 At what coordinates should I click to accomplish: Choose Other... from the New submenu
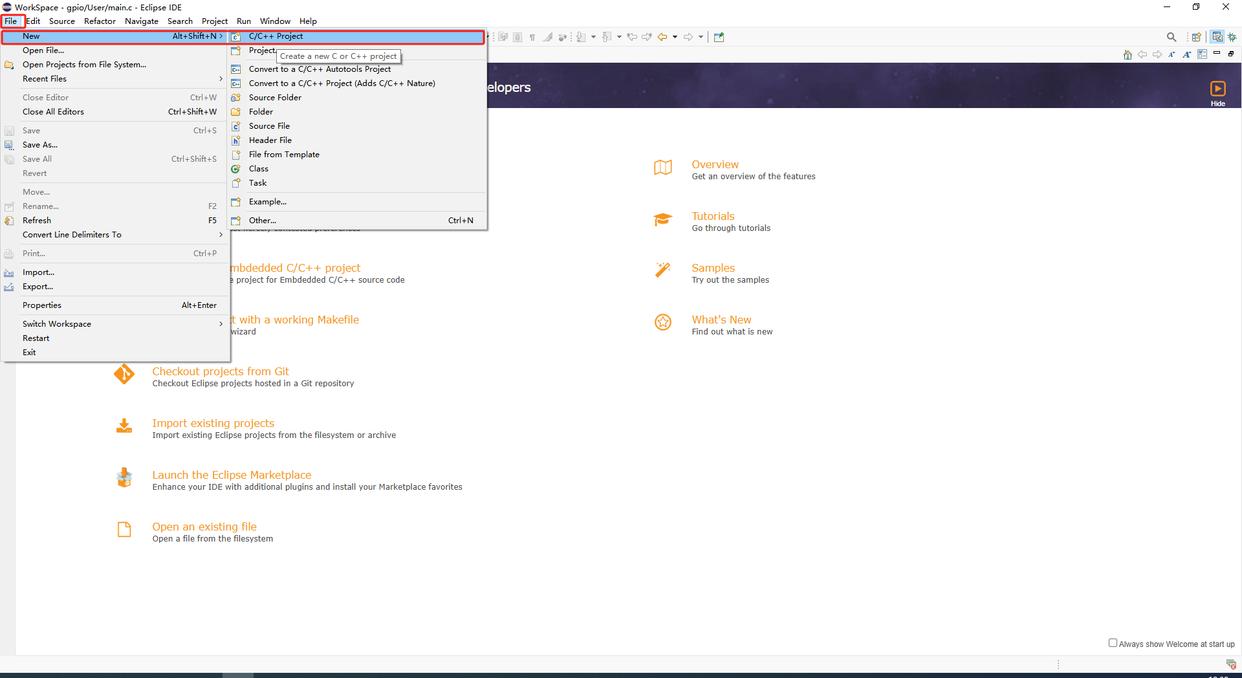(x=357, y=220)
